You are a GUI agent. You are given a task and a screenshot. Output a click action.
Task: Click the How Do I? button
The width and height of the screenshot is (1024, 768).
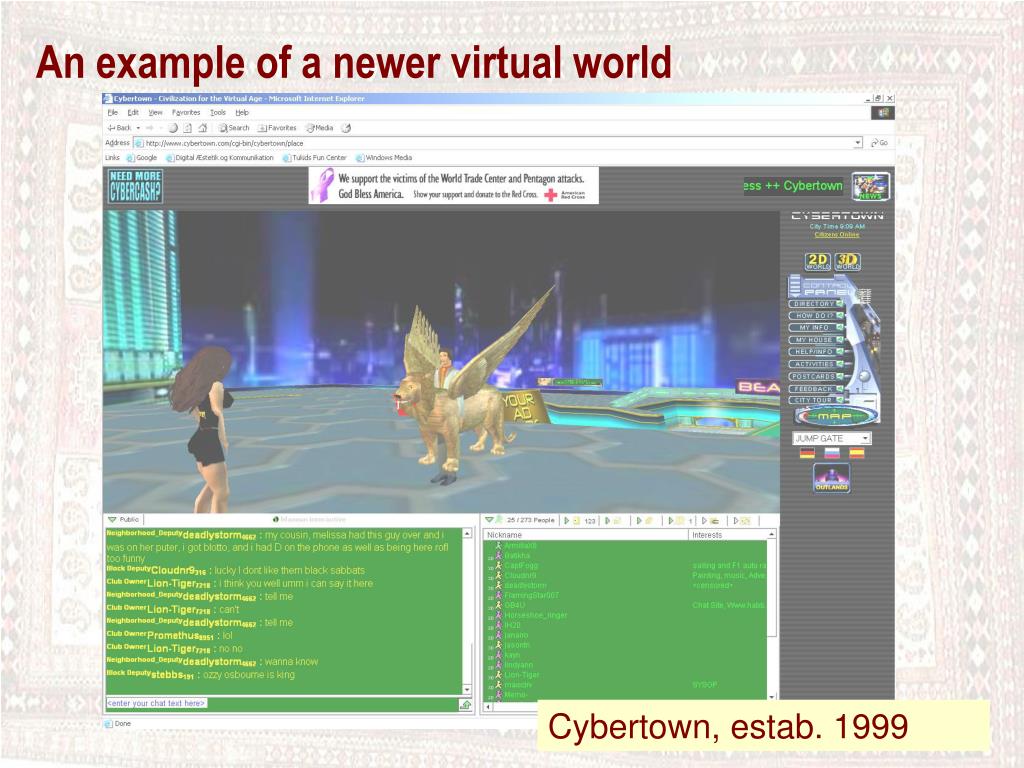[x=816, y=315]
